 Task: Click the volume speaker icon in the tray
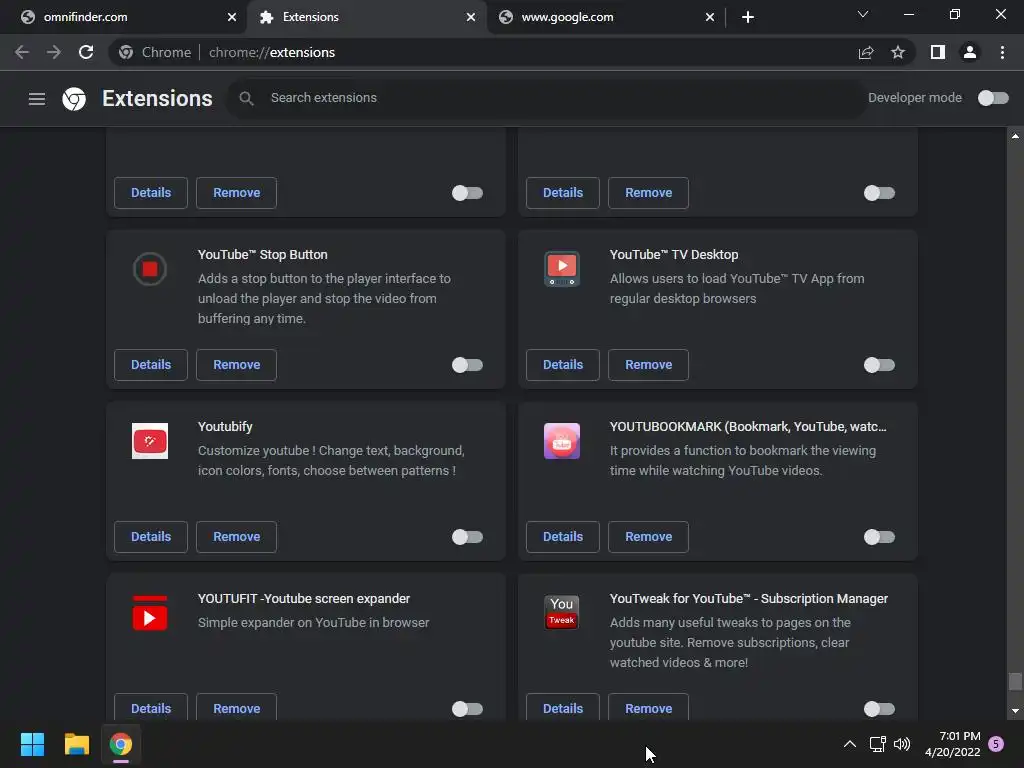point(902,744)
